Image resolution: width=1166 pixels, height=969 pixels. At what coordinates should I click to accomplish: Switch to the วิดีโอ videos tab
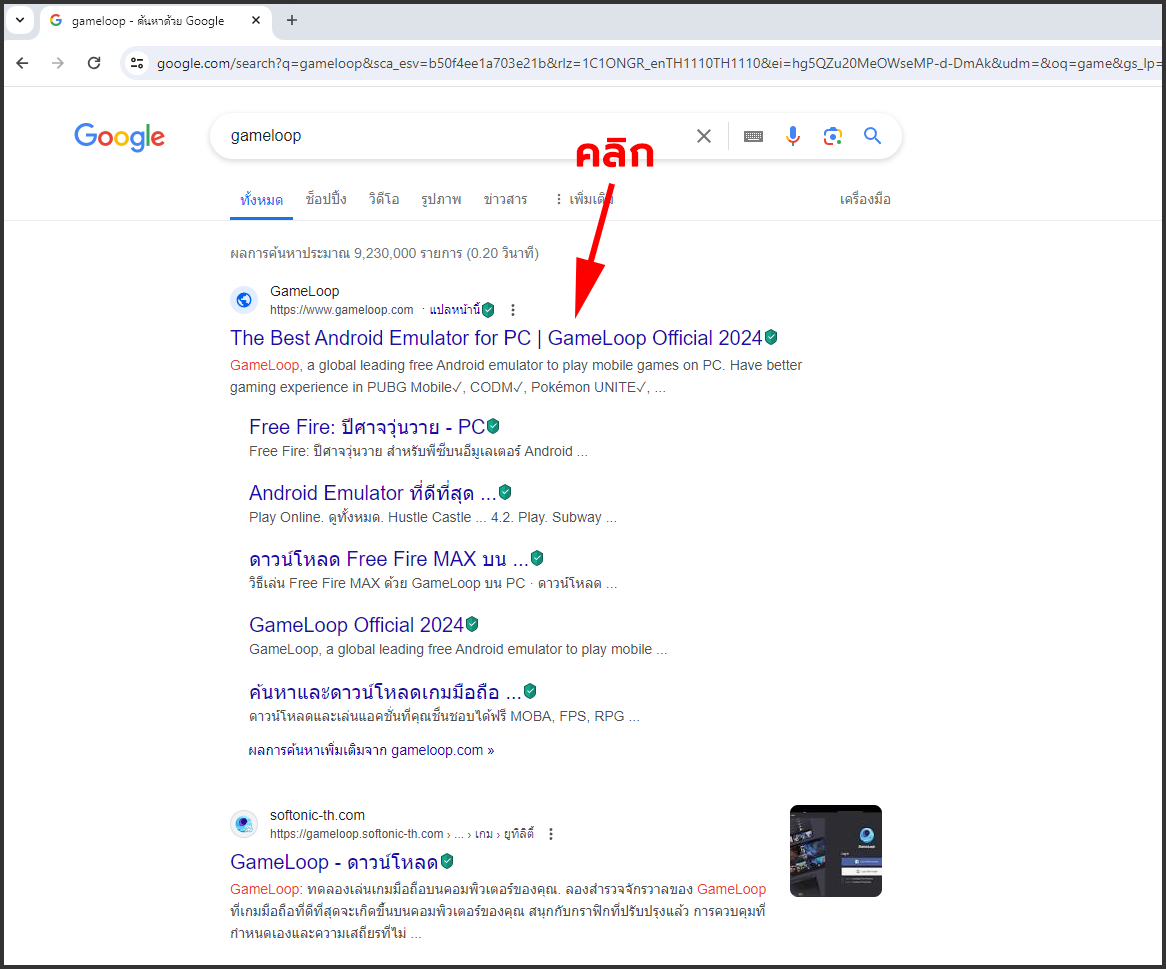pyautogui.click(x=383, y=199)
